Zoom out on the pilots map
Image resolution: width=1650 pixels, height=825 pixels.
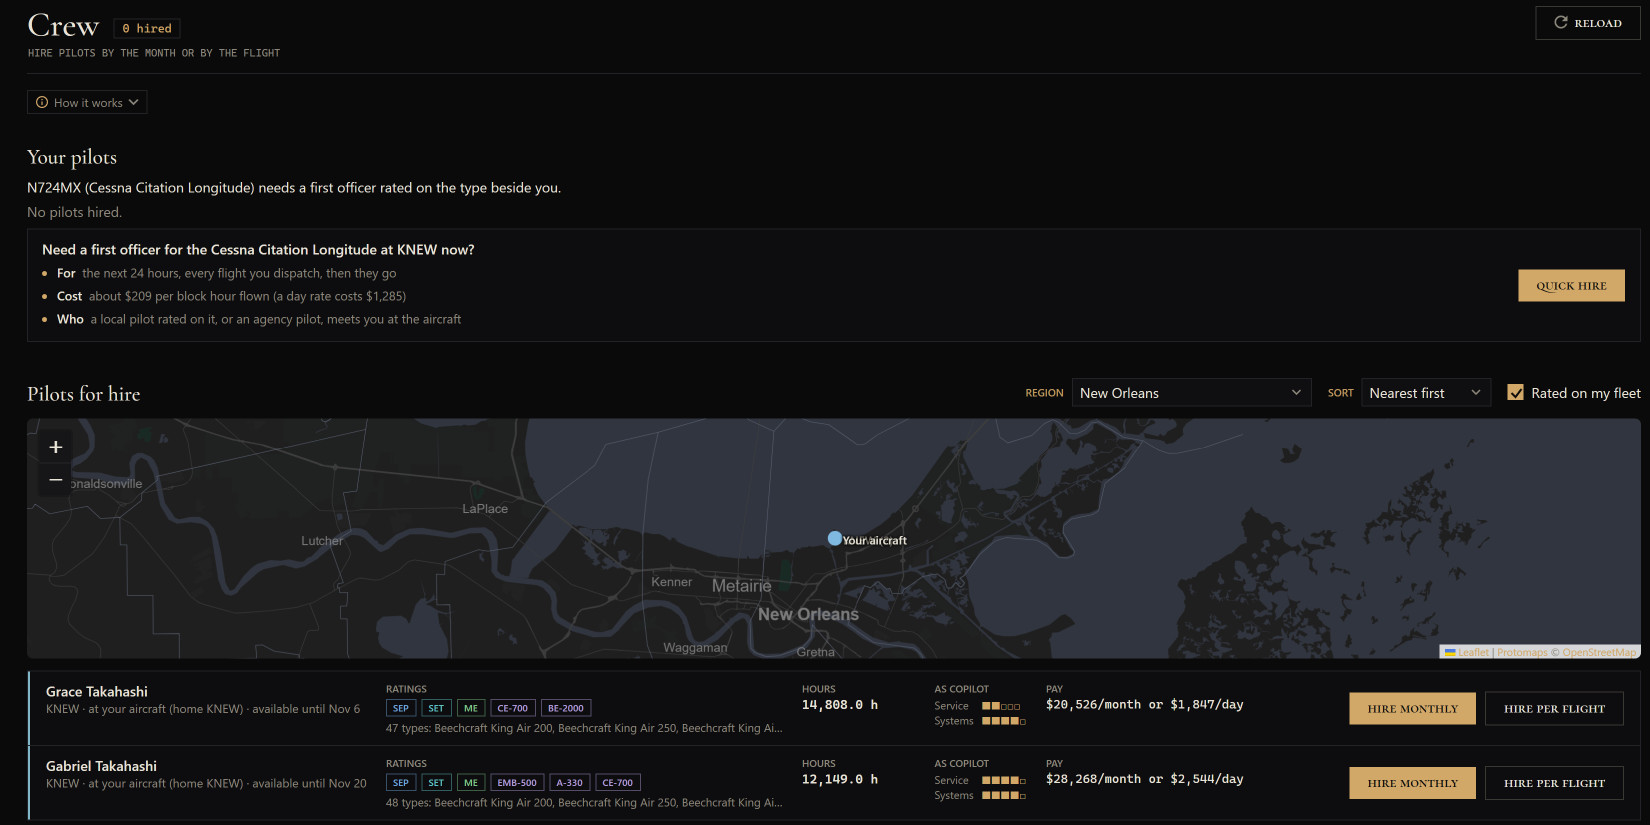56,480
